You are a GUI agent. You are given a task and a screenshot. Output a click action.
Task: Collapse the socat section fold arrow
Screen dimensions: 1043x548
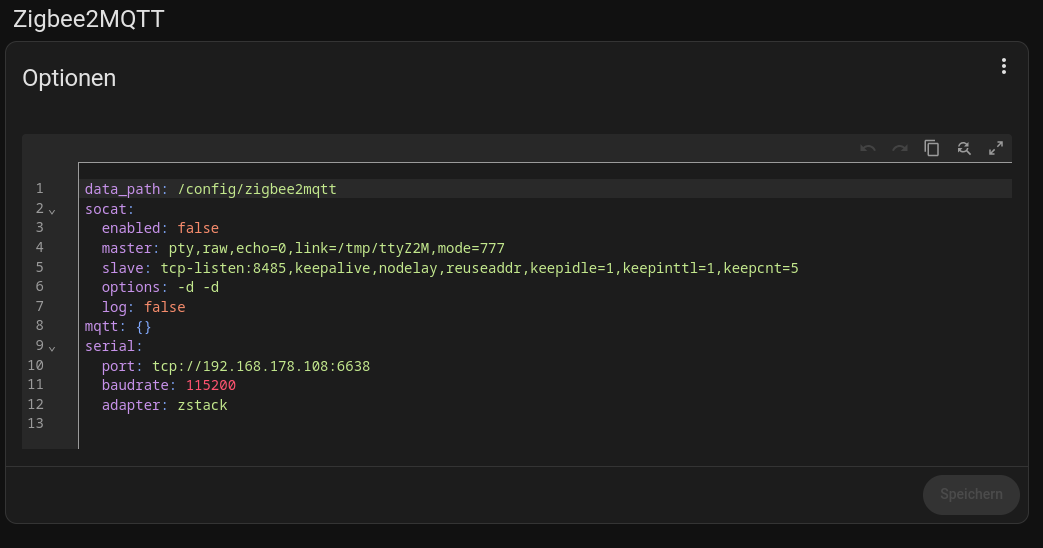point(52,211)
